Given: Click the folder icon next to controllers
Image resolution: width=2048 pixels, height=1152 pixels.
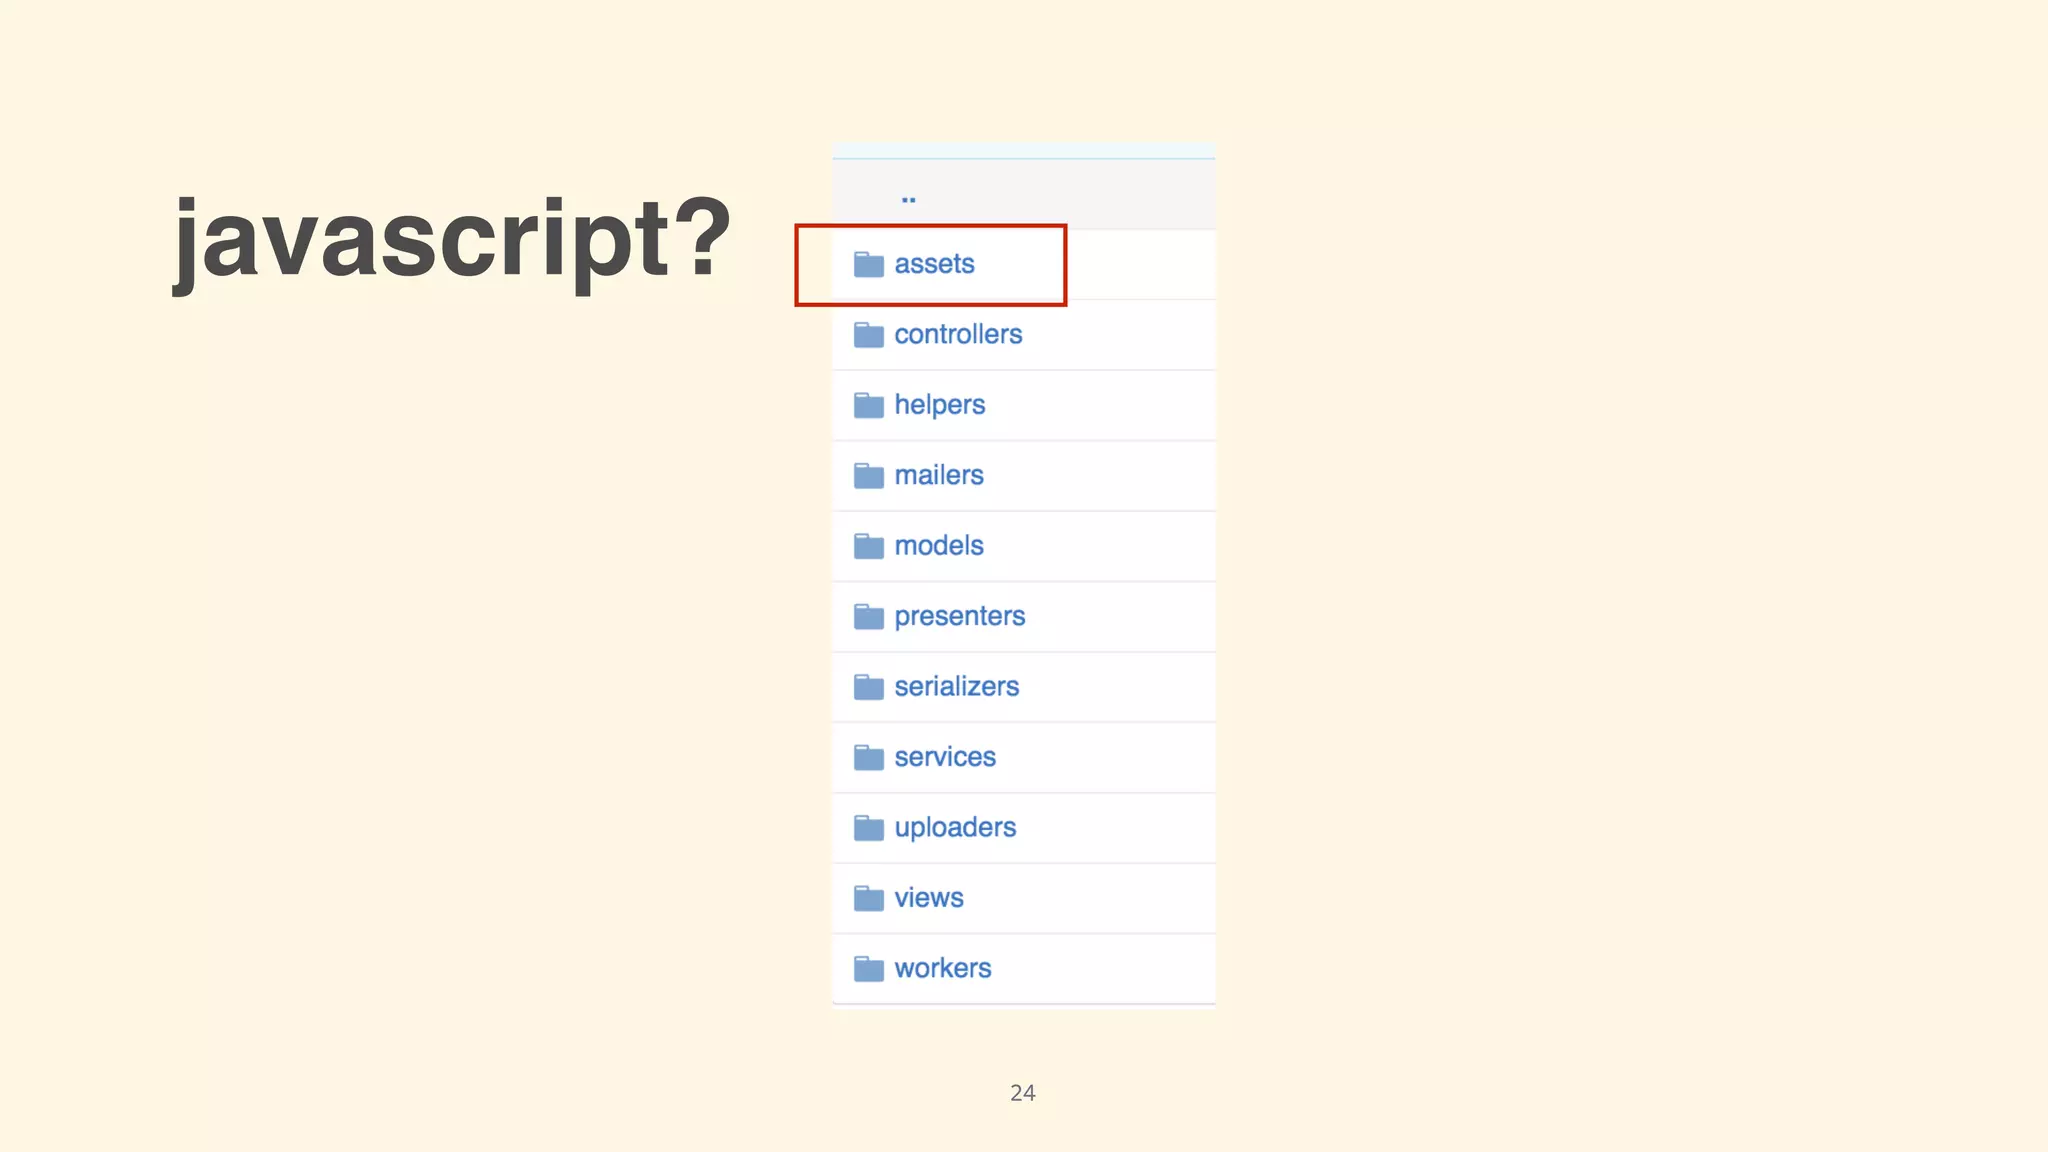Looking at the screenshot, I should (868, 335).
